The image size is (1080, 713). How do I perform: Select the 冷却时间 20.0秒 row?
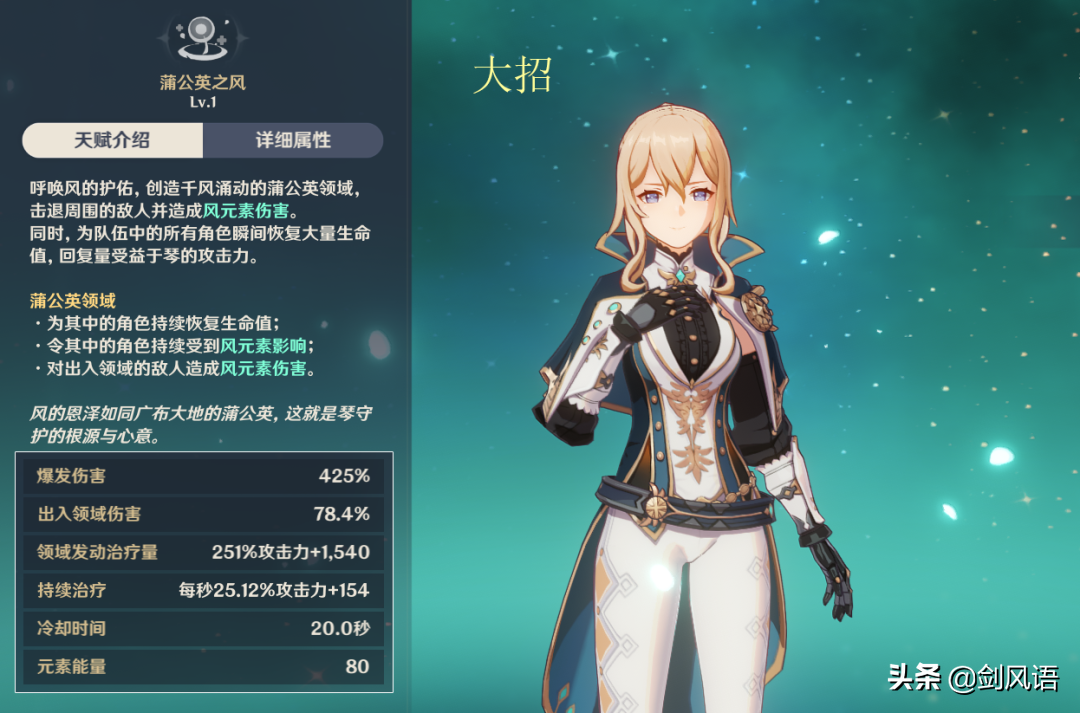(203, 628)
